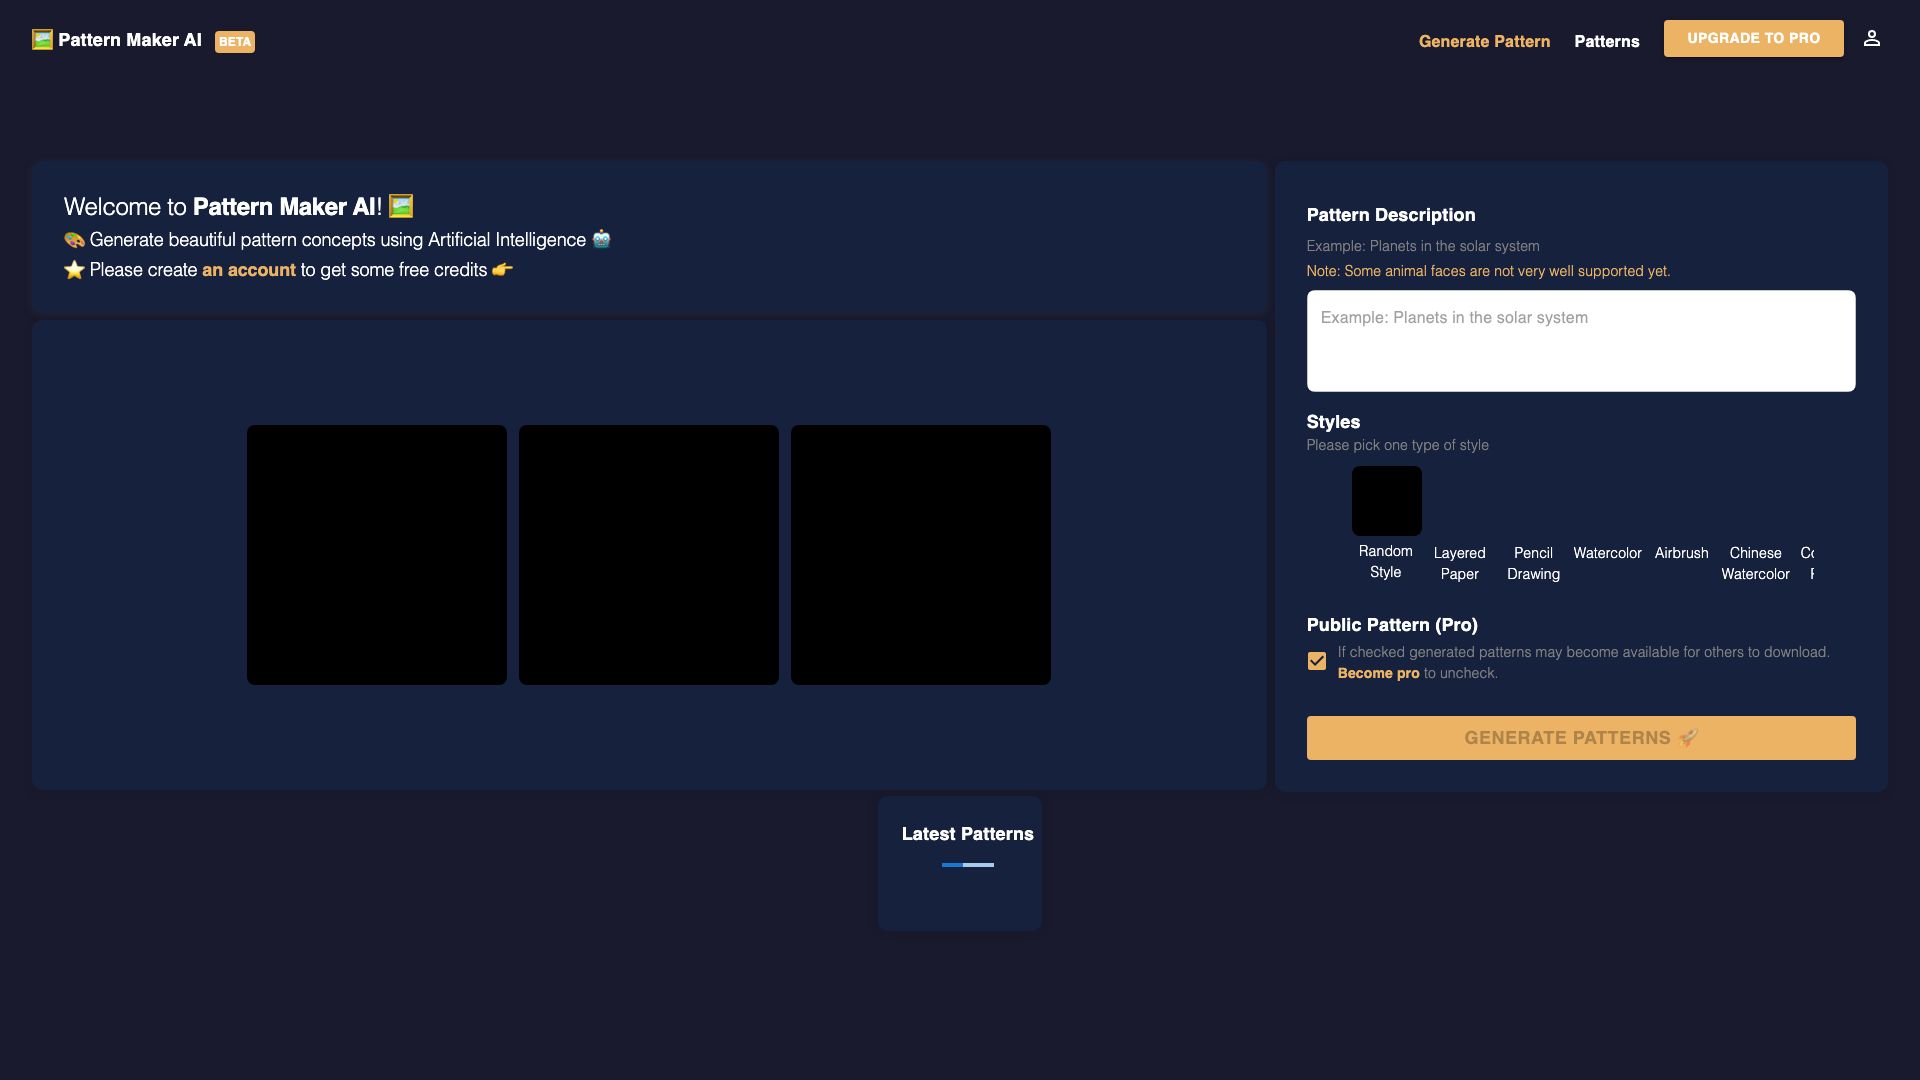Follow the 'an account' link
Viewport: 1920px width, 1080px height.
[249, 270]
